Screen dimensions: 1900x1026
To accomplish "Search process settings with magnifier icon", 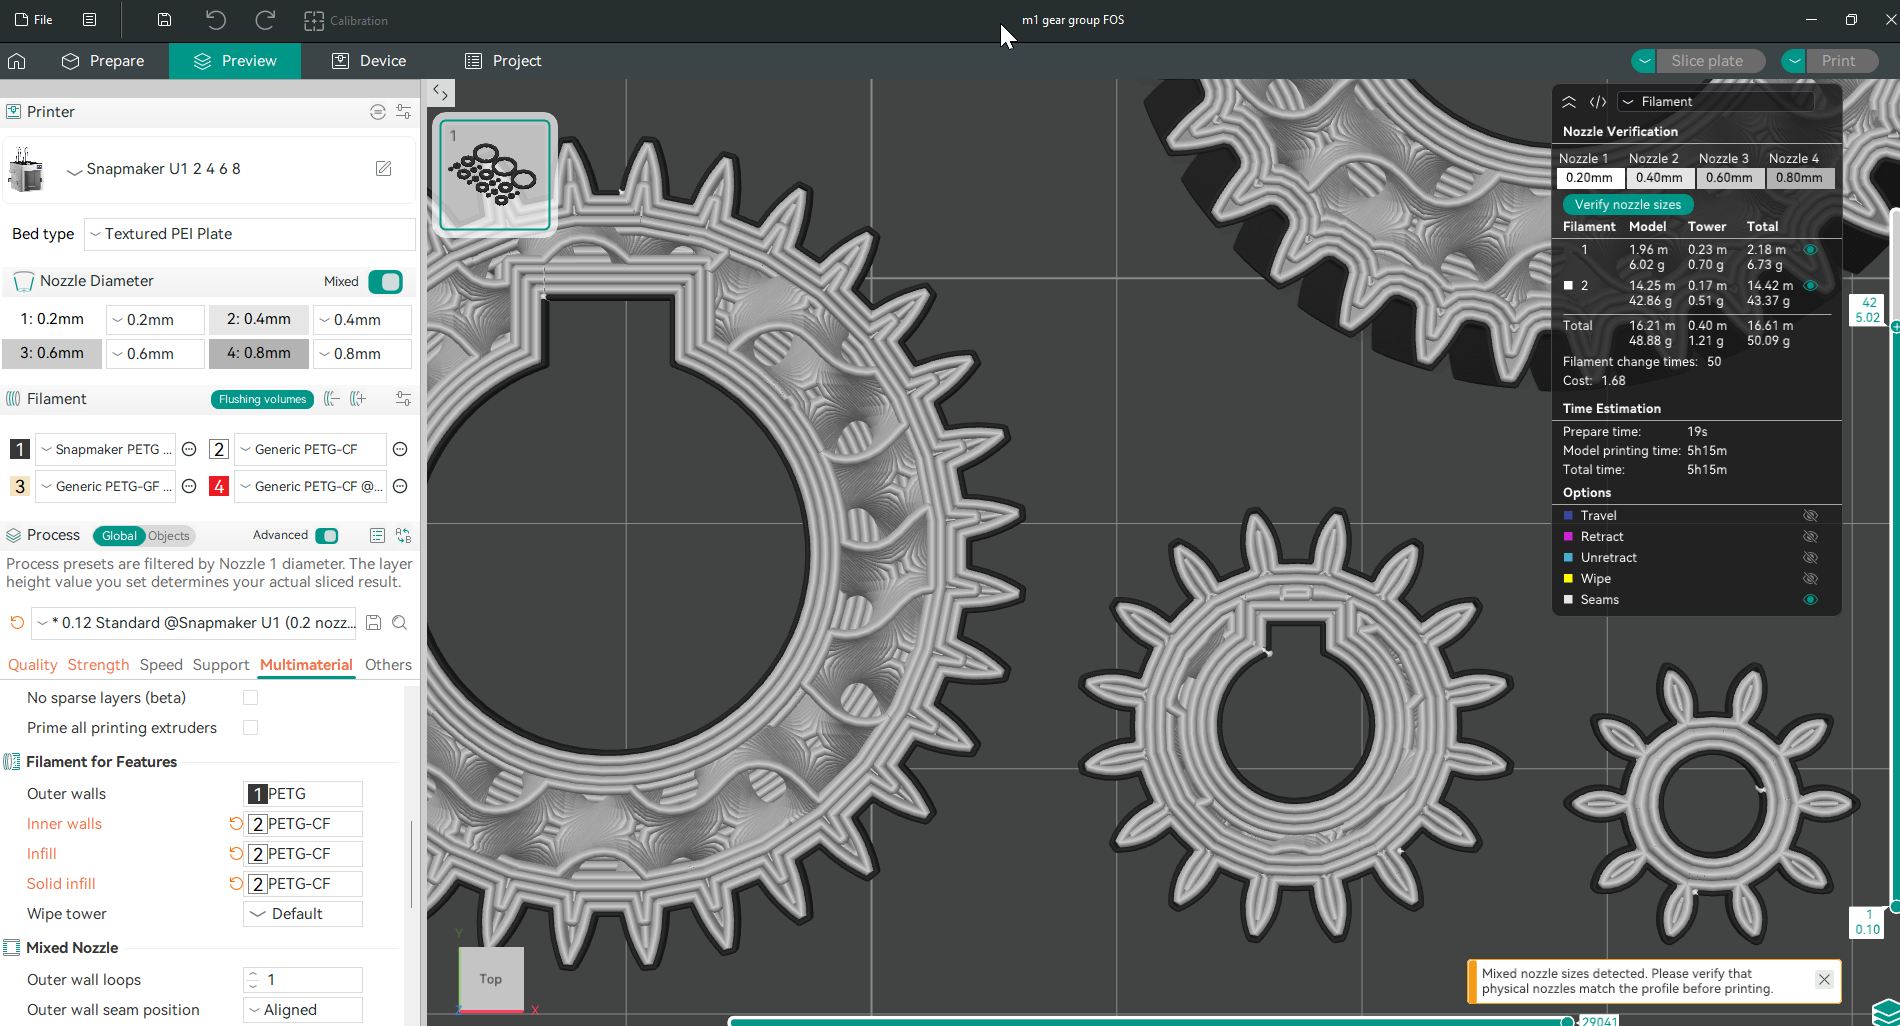I will (399, 623).
